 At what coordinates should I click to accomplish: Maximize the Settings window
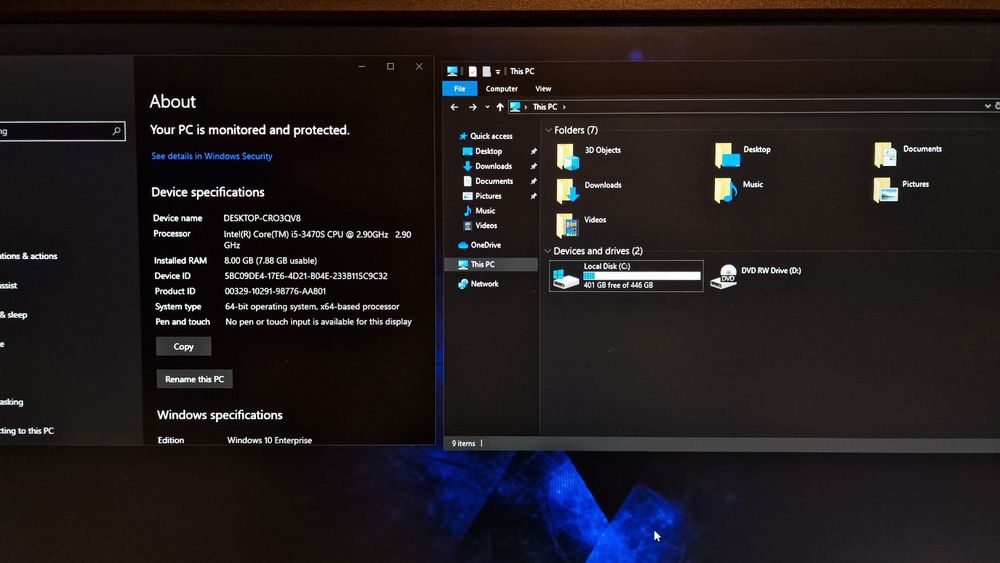(x=390, y=66)
